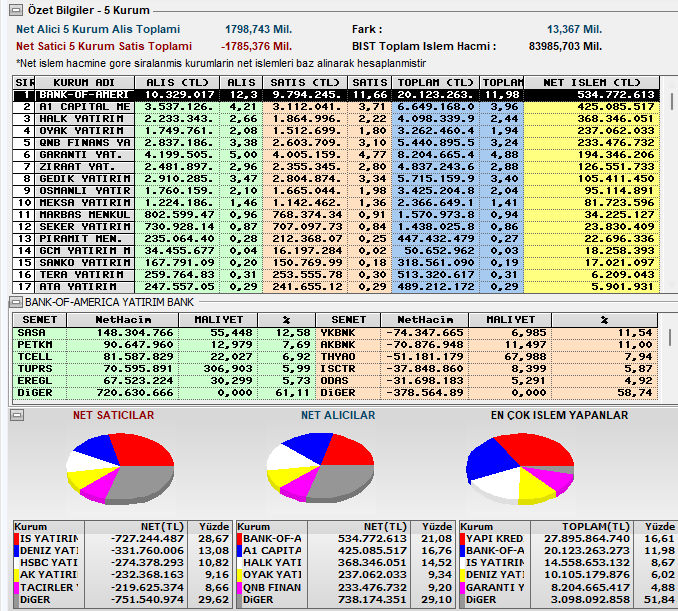Select the TERA YATIRIM row
The height and width of the screenshot is (611, 678).
336,275
